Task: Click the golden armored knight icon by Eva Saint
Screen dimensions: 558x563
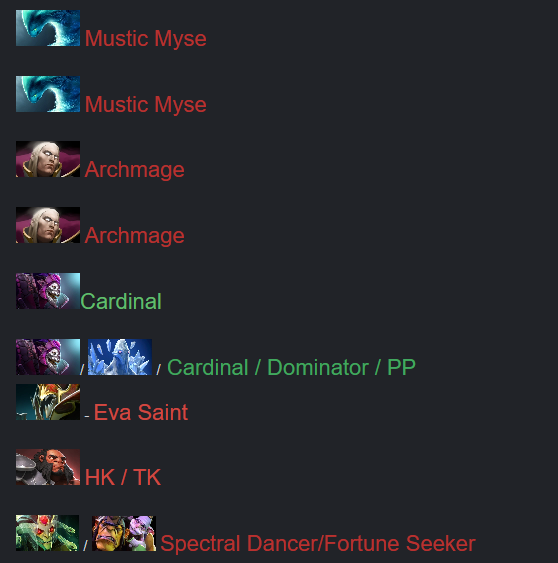Action: (48, 402)
